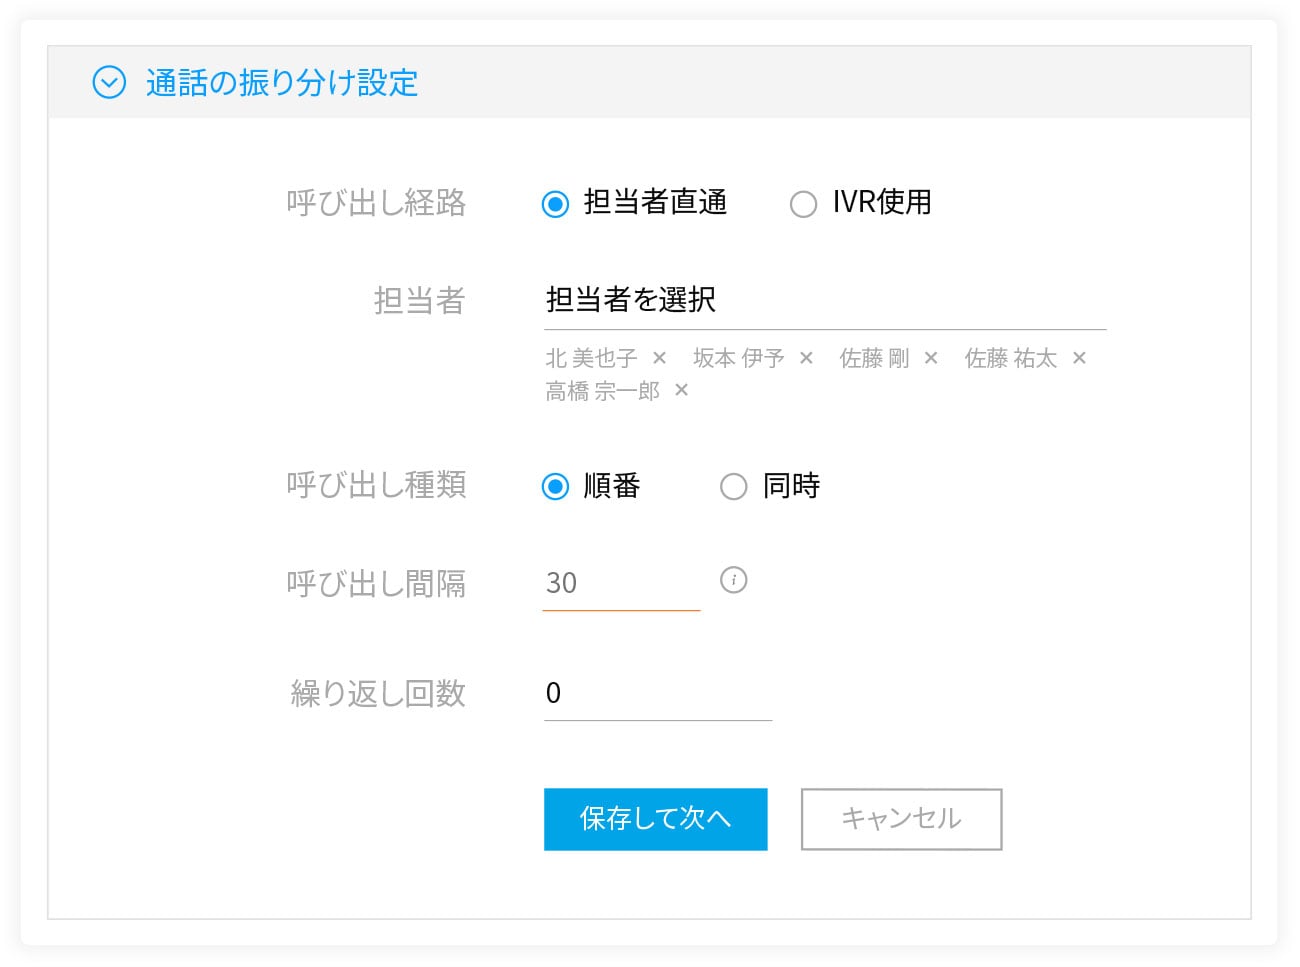Click the 呼び出し間隔 input field
Viewport: 1300px width, 967px height.
620,584
